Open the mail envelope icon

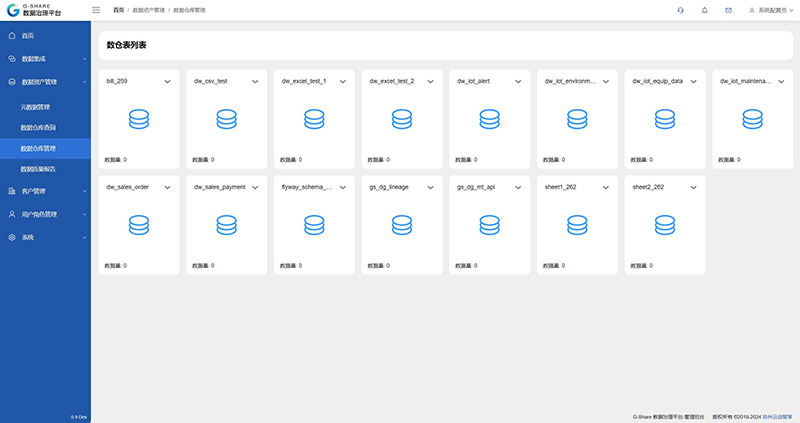(x=728, y=10)
